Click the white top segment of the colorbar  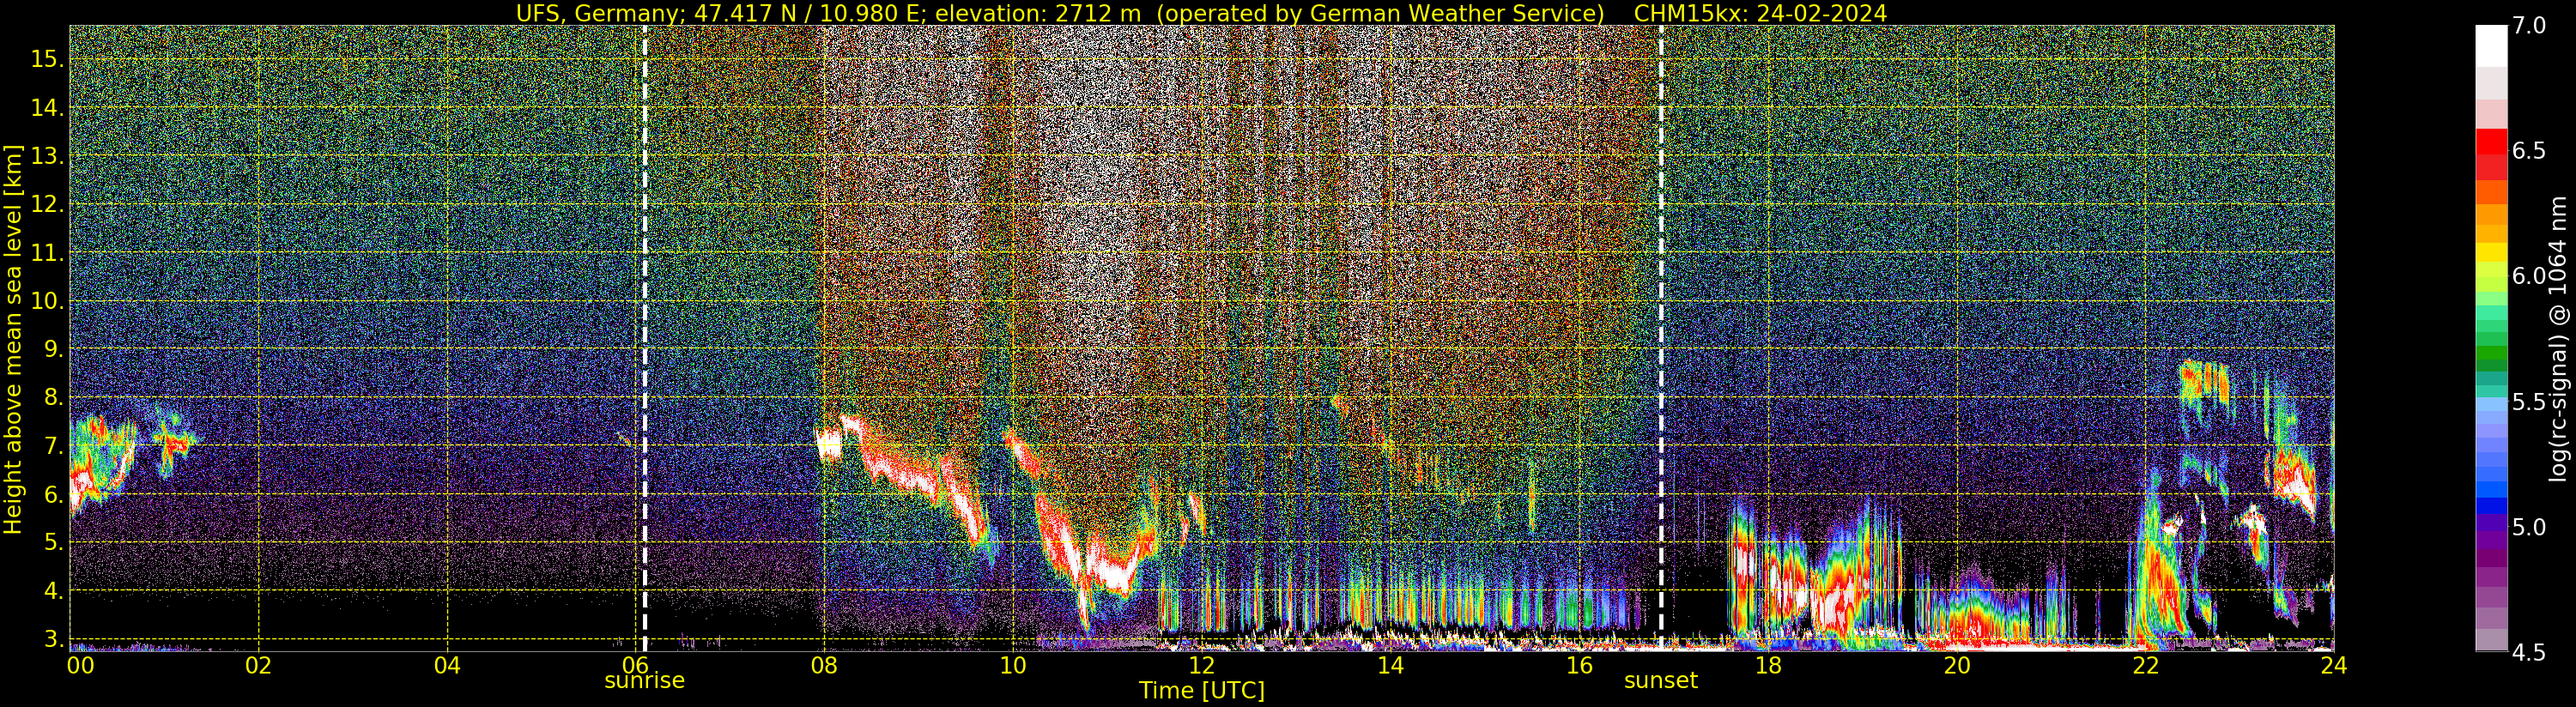pyautogui.click(x=2491, y=45)
